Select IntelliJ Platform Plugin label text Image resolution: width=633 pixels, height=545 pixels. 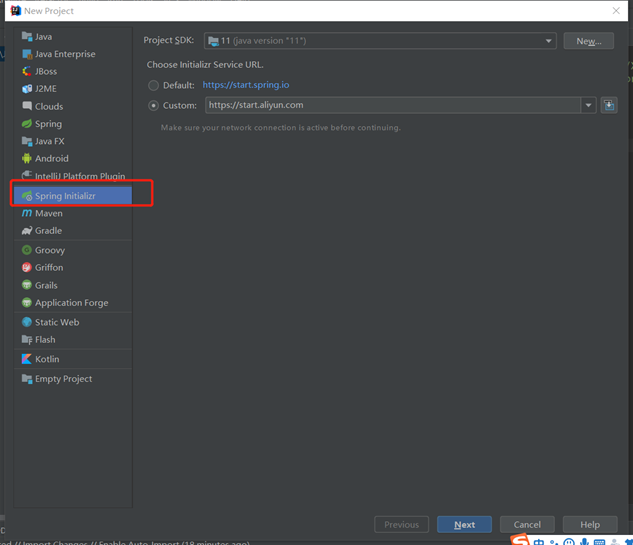[x=80, y=176]
